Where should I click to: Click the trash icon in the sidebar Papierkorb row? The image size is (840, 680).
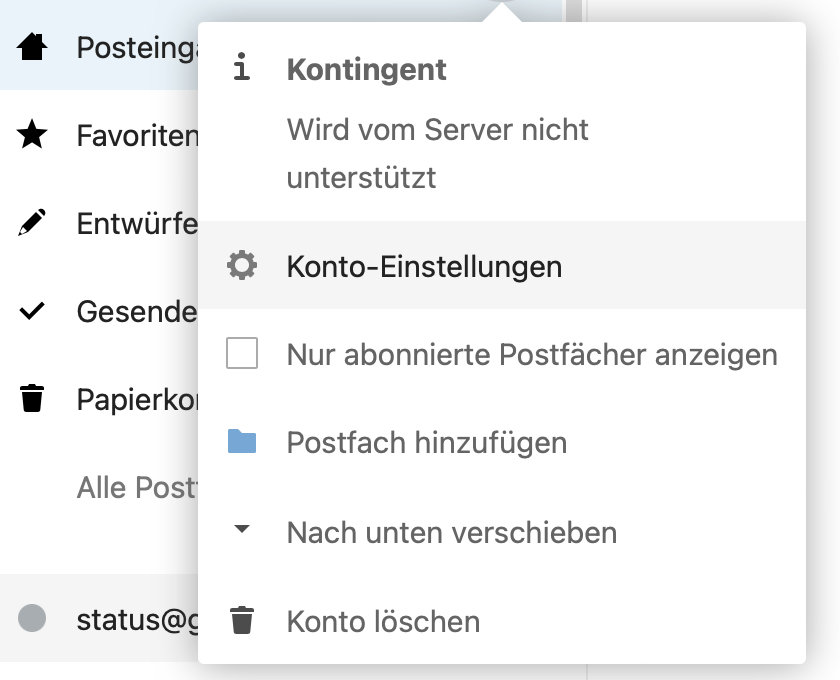click(32, 398)
